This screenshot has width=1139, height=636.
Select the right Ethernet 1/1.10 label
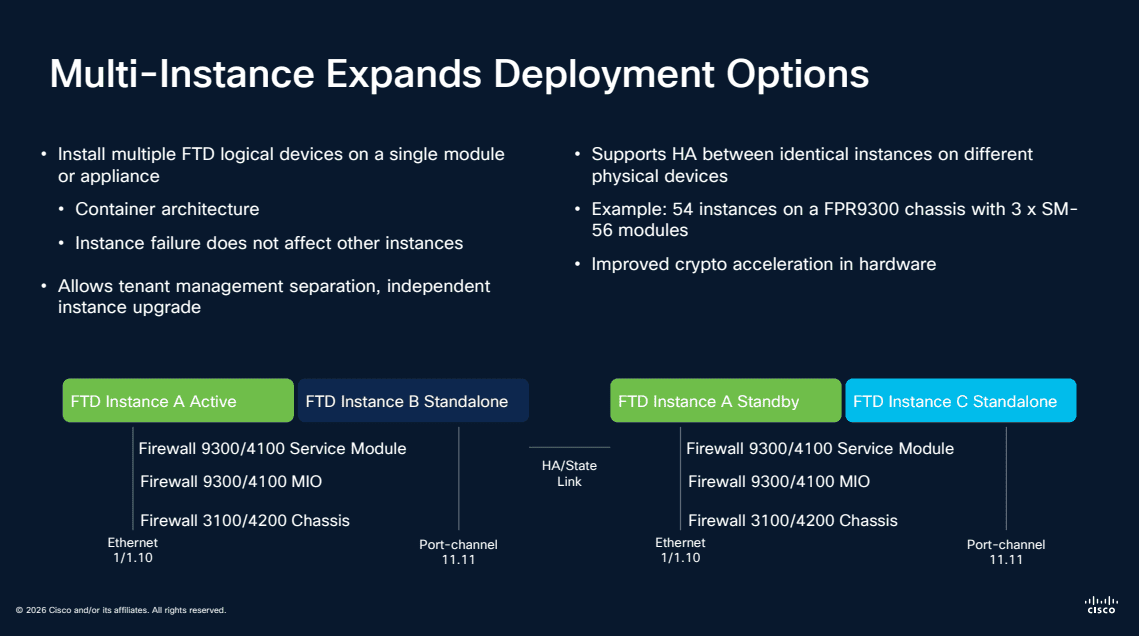tap(679, 549)
